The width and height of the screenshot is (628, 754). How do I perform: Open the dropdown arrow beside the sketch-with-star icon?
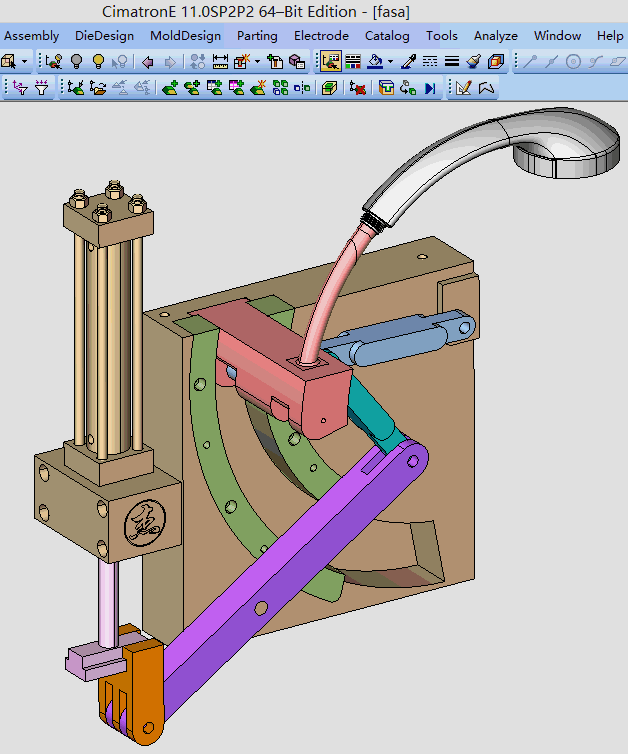(257, 62)
